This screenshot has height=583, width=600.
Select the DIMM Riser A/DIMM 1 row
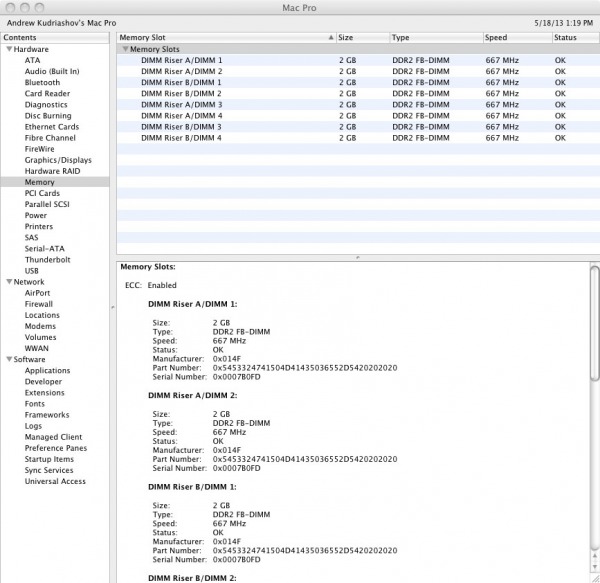[358, 60]
